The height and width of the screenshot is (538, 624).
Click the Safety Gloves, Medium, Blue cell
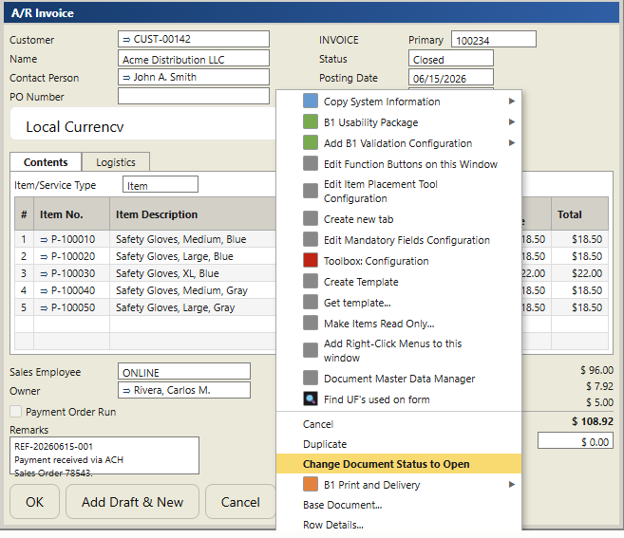pos(193,239)
